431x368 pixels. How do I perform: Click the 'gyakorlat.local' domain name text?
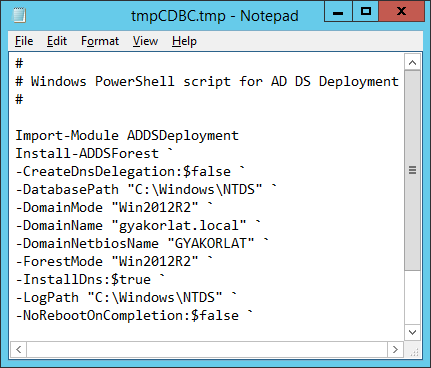(179, 225)
